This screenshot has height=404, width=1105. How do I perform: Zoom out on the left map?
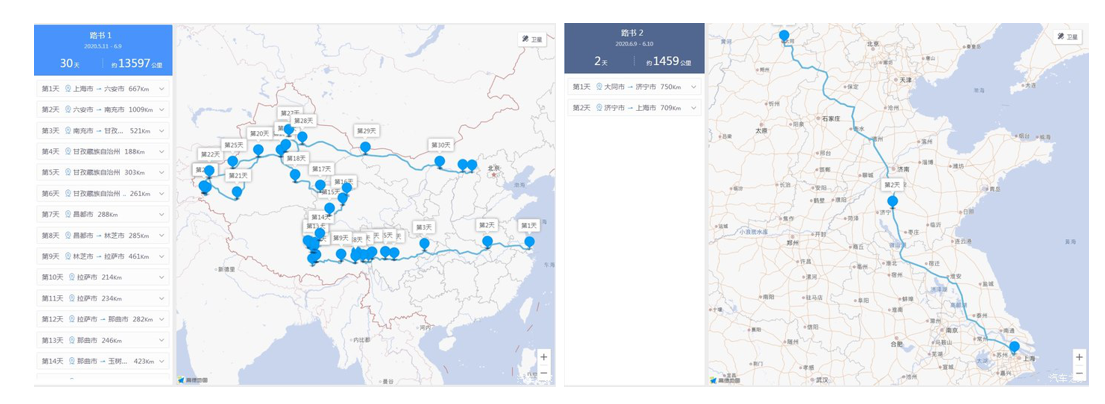coord(543,373)
